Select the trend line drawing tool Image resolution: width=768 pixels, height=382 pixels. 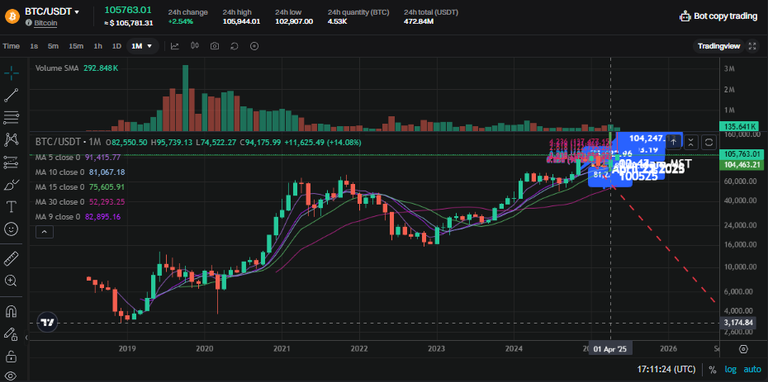11,95
